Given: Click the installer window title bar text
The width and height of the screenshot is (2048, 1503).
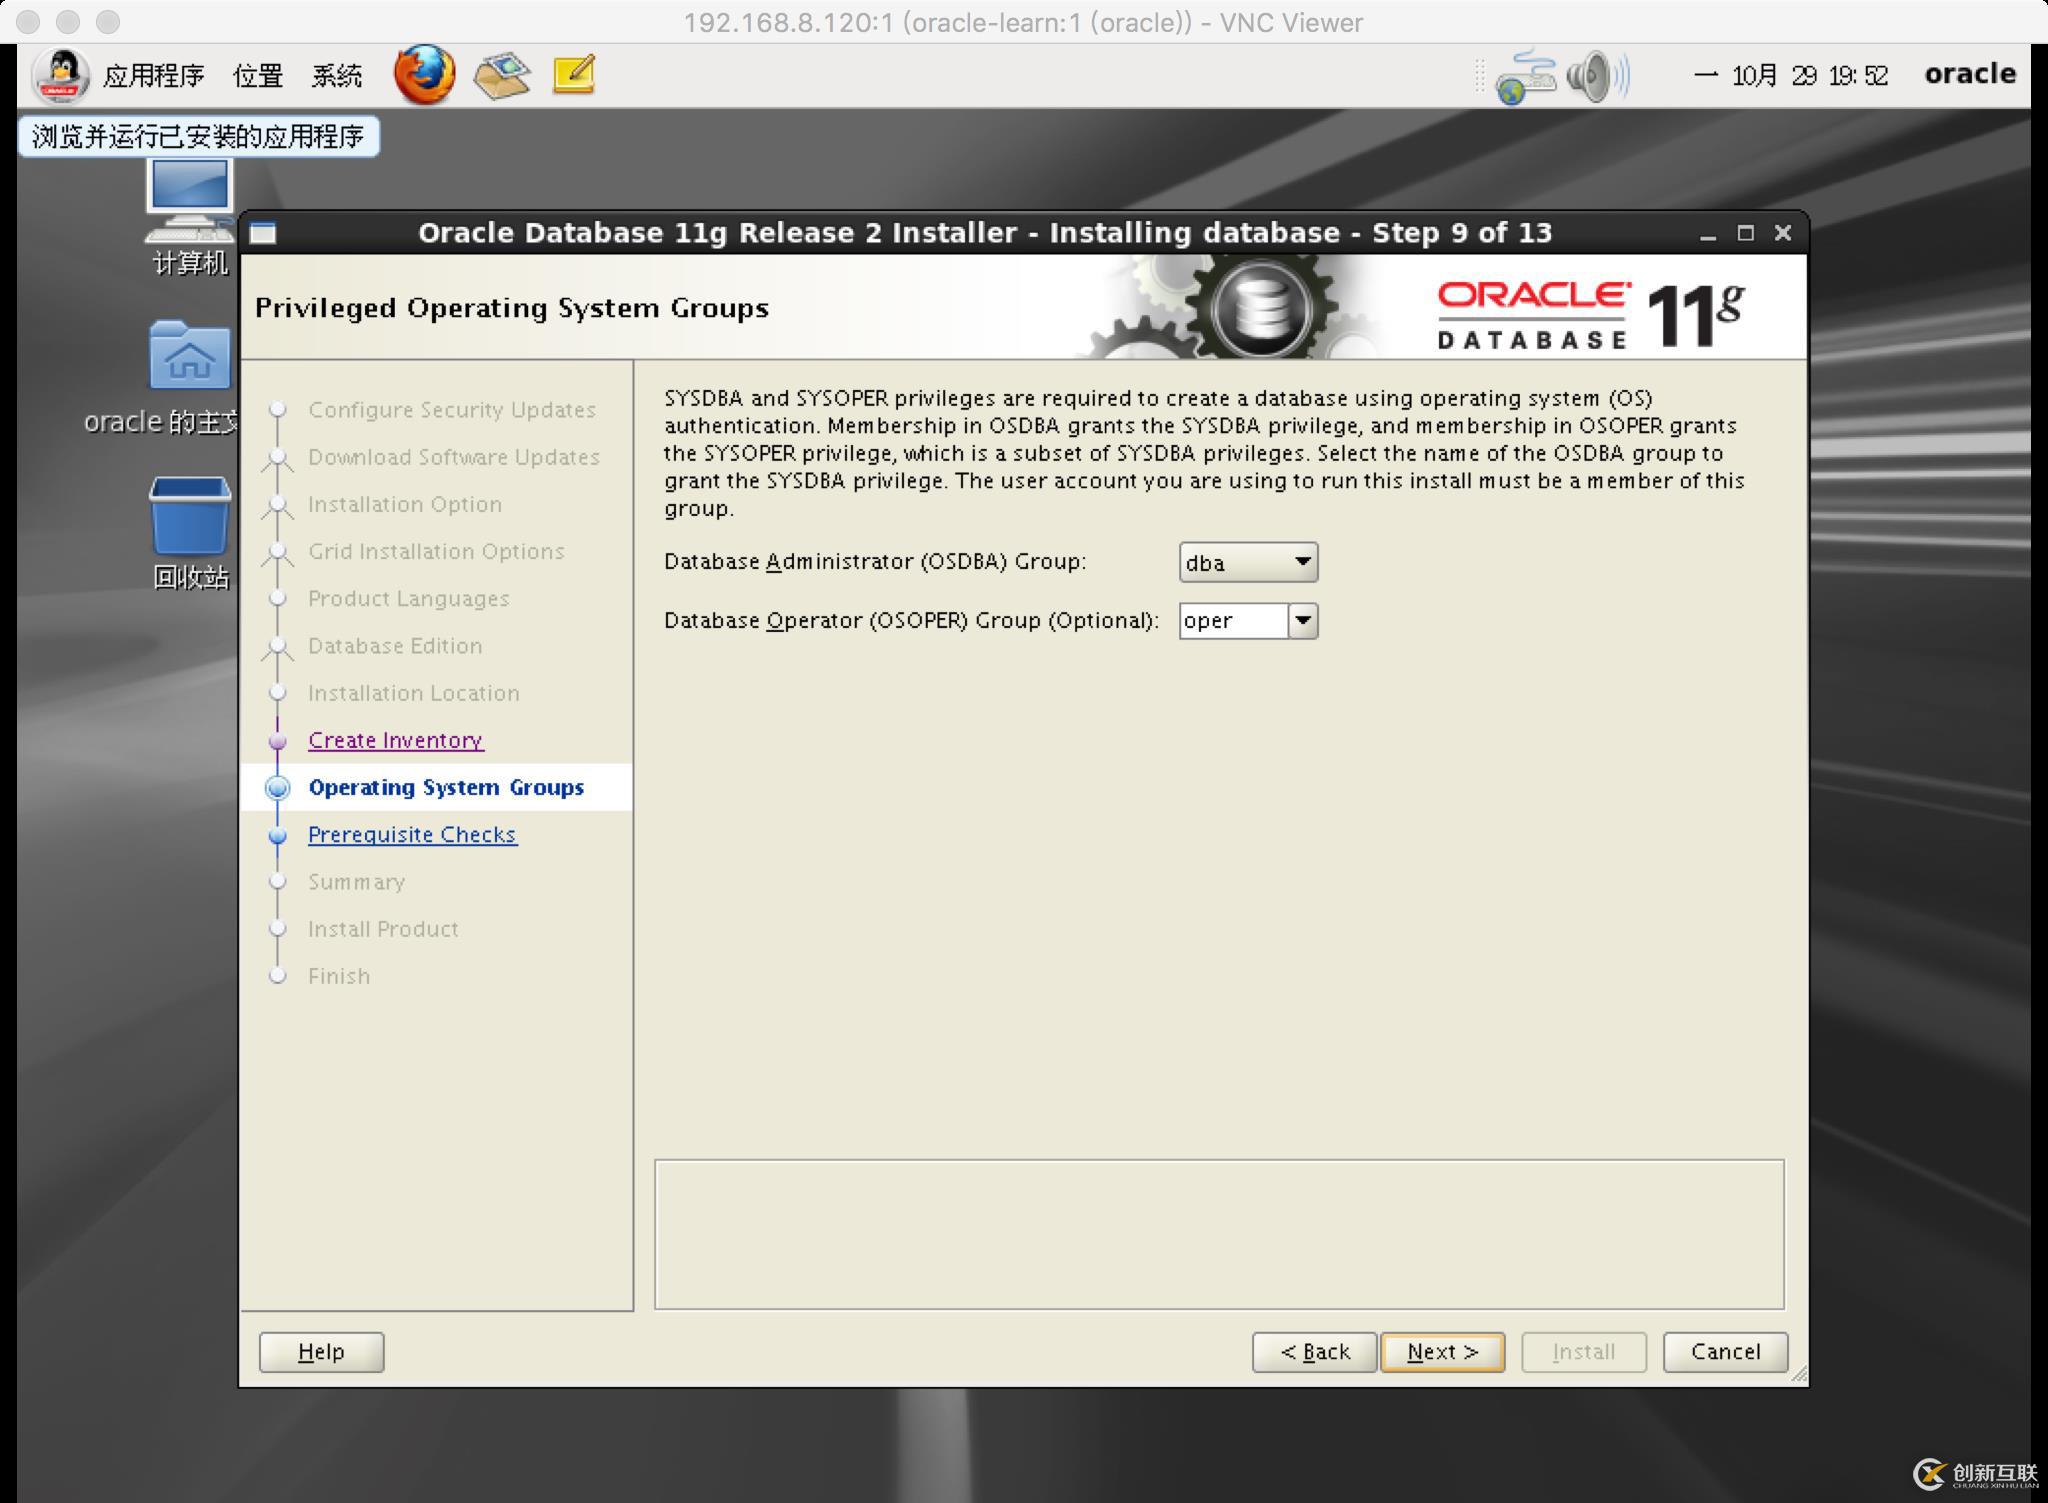Looking at the screenshot, I should (x=985, y=233).
